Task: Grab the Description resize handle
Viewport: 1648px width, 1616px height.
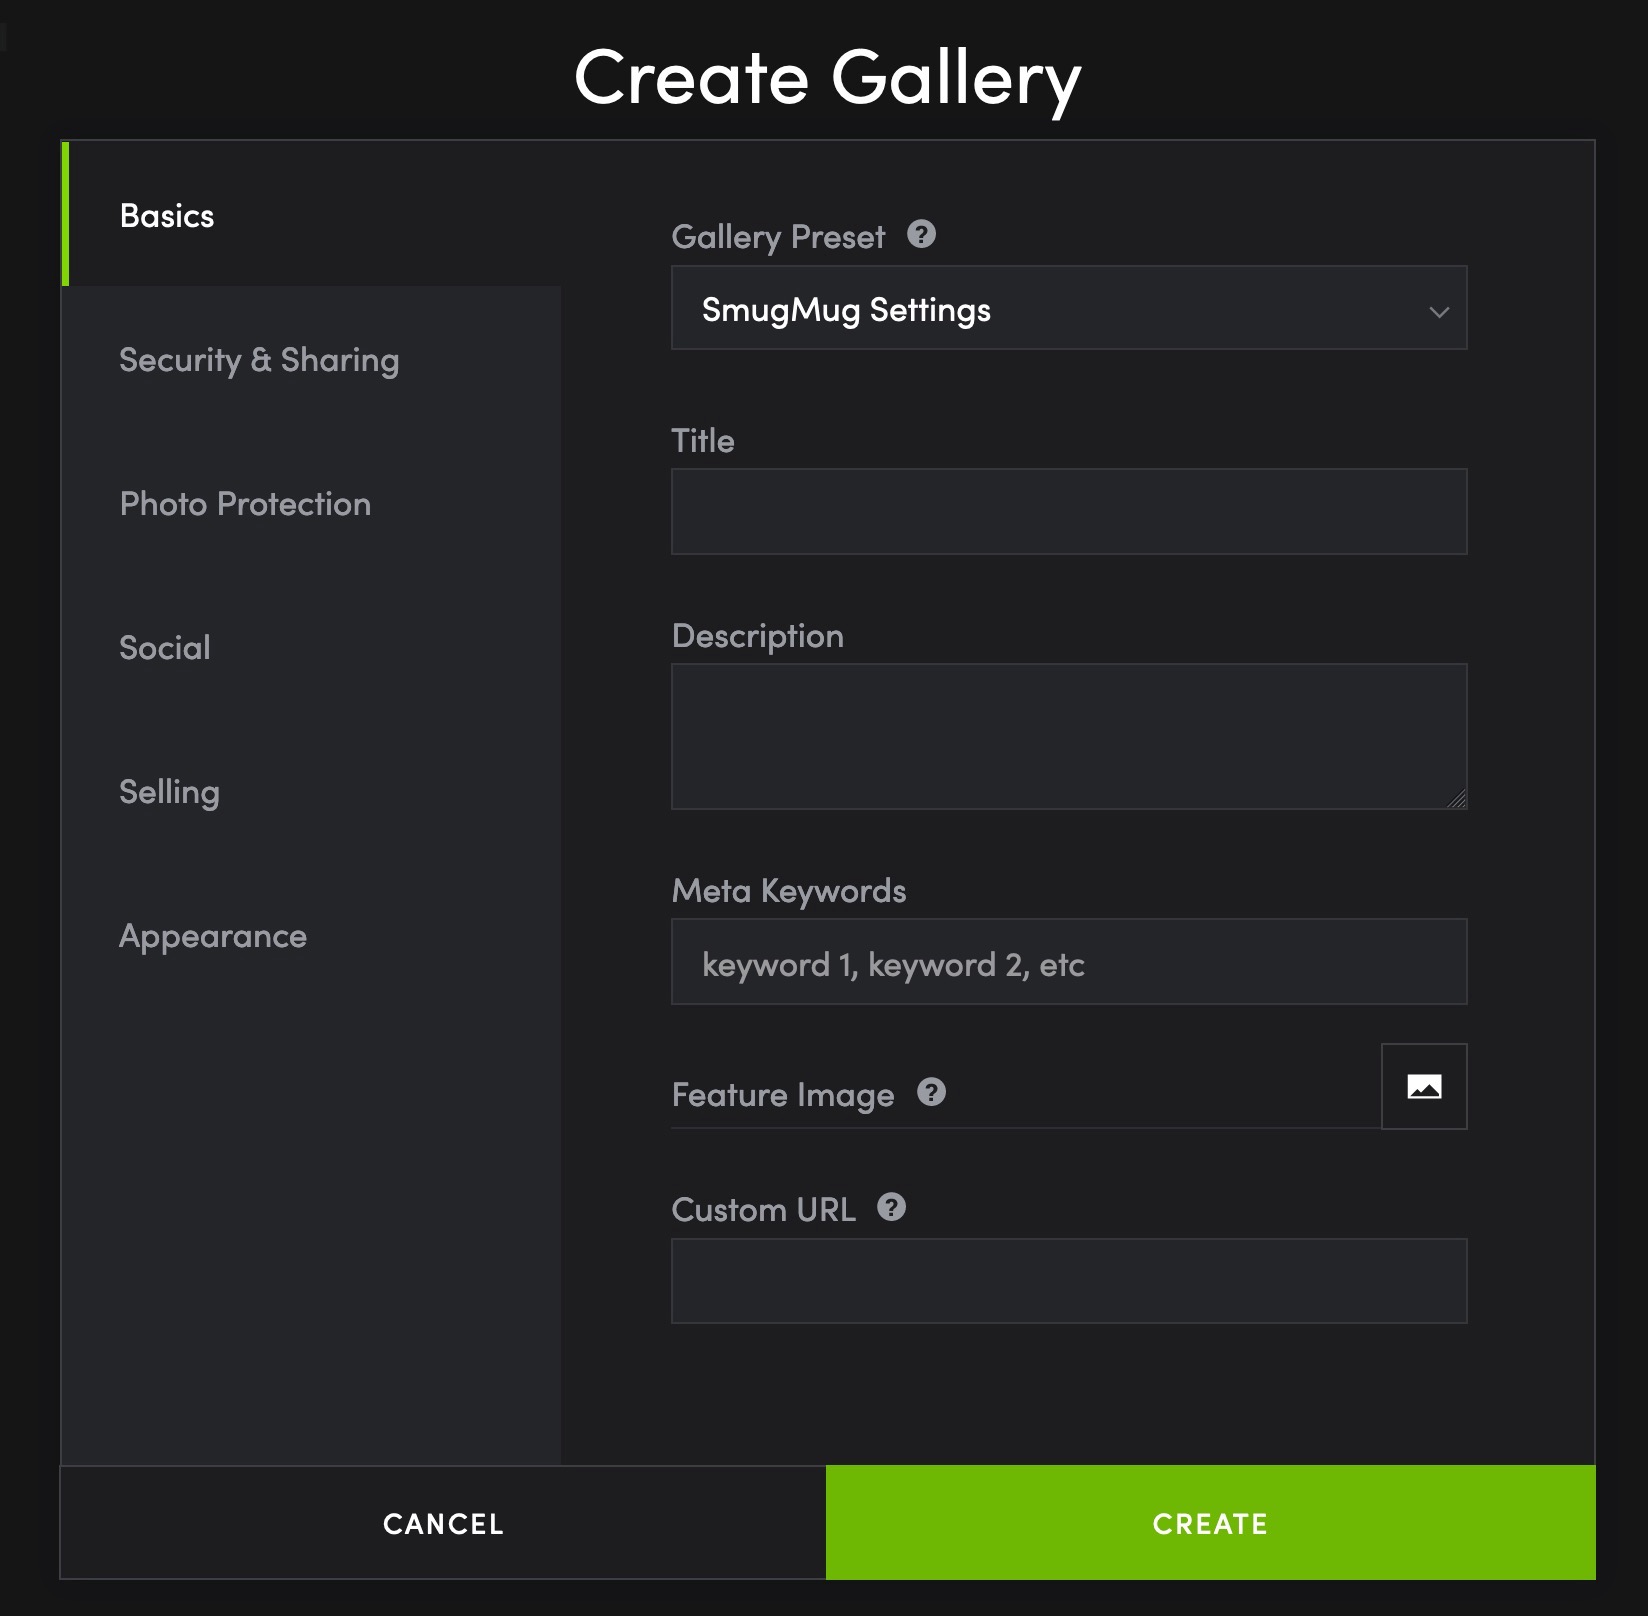Action: [1457, 798]
